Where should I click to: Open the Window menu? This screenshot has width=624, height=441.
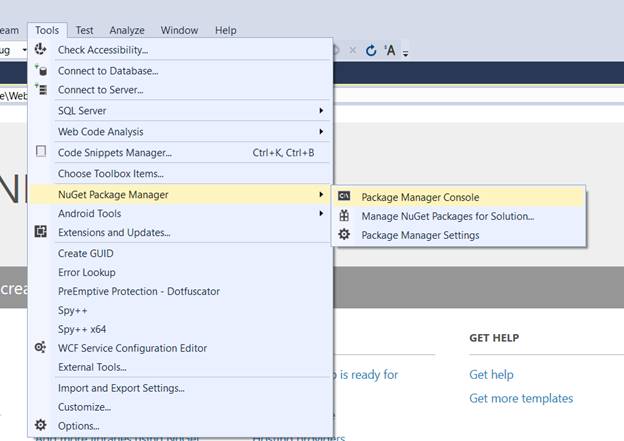179,30
